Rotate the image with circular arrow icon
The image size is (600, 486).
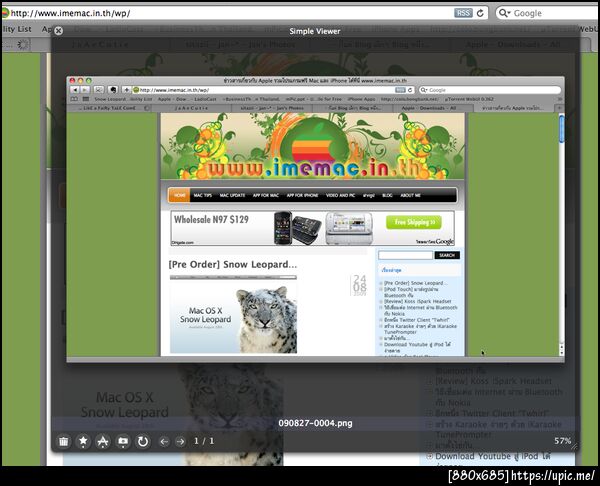point(143,442)
